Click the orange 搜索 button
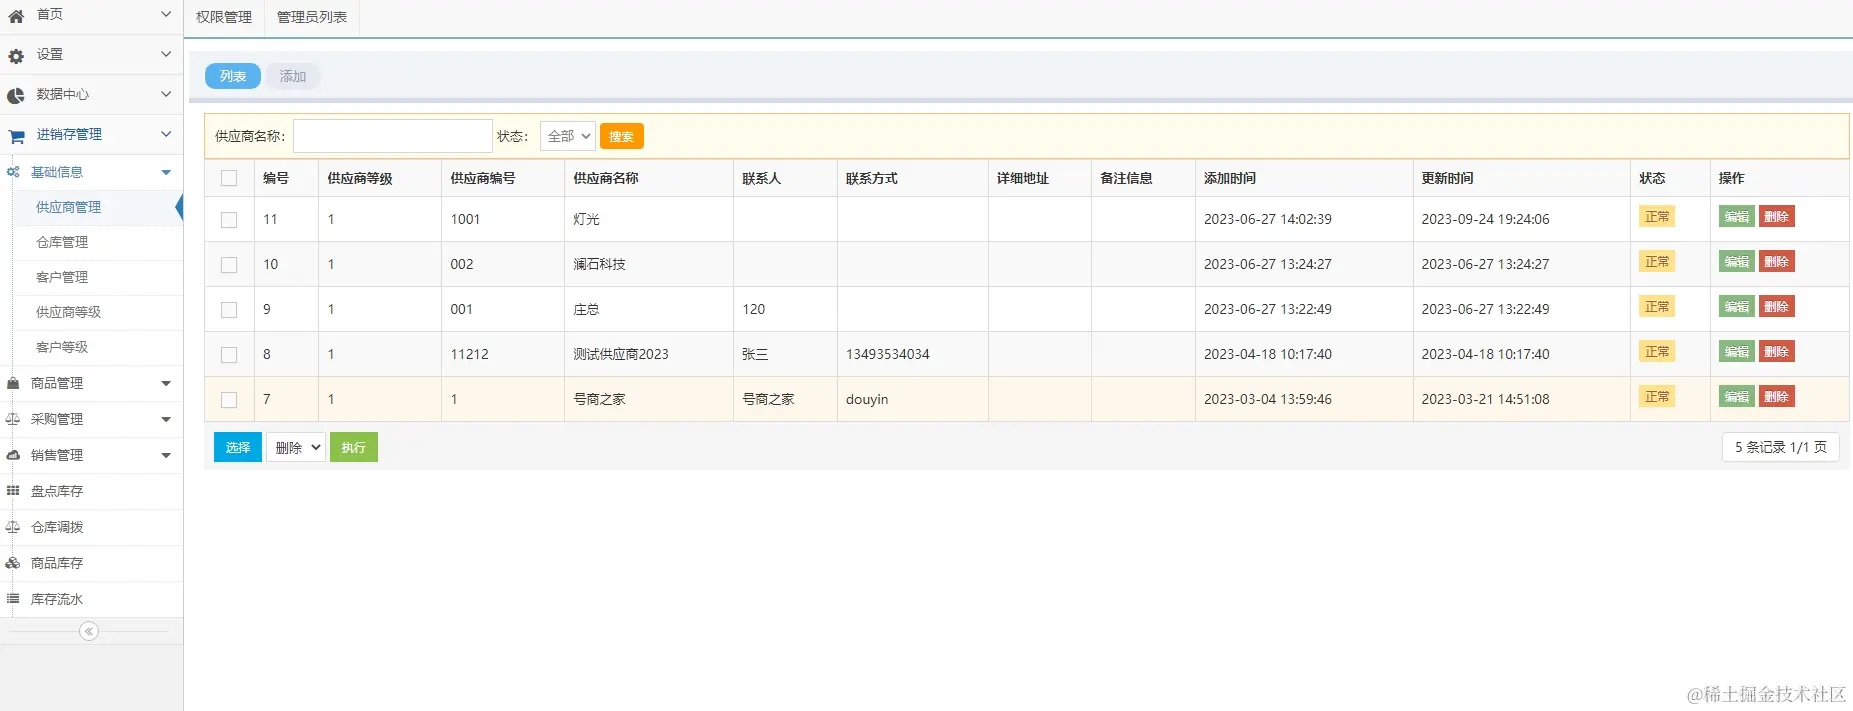 622,136
